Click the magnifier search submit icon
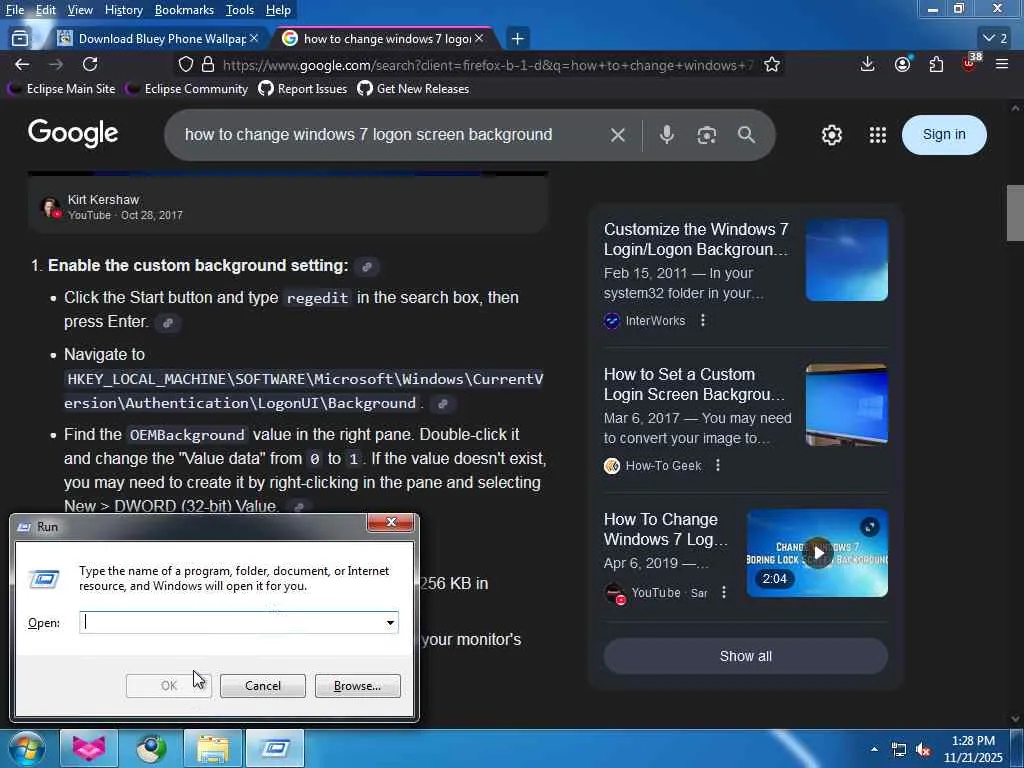Image resolution: width=1024 pixels, height=768 pixels. (x=746, y=135)
